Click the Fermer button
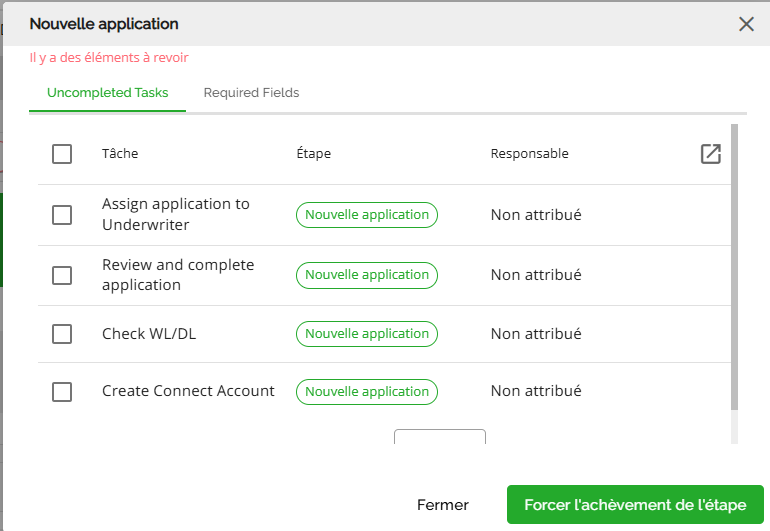 click(x=442, y=505)
